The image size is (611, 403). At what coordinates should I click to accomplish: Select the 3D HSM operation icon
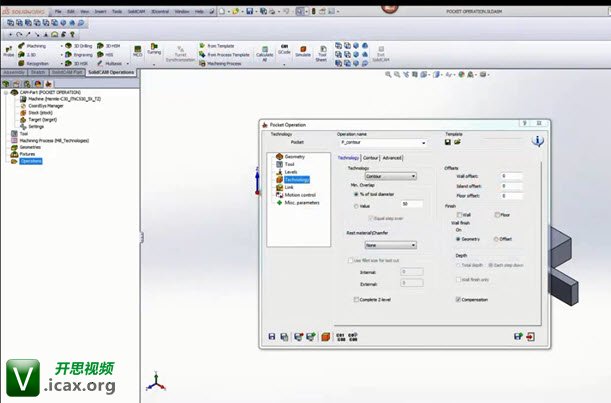click(101, 46)
